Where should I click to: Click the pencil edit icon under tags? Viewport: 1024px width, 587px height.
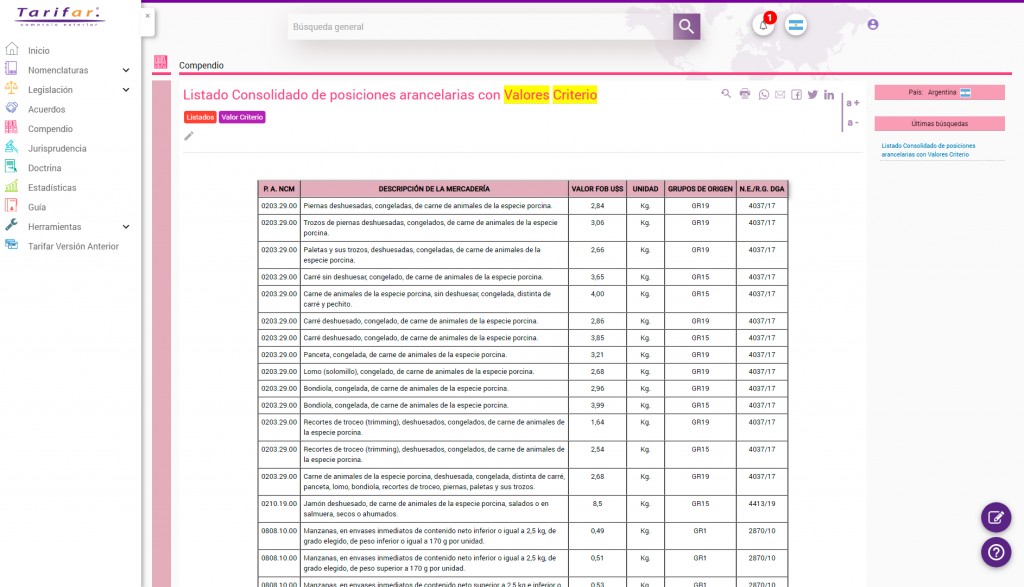189,136
